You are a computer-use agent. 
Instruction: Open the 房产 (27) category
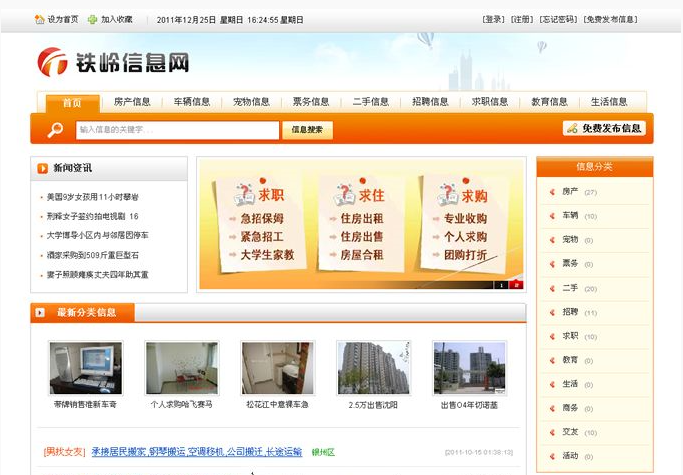[x=579, y=192]
